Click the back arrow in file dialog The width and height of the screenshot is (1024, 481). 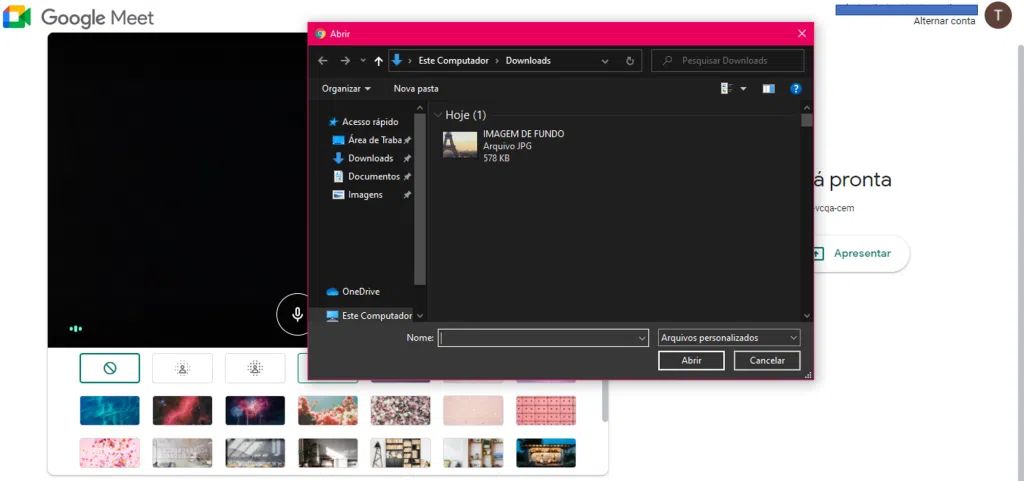click(323, 61)
